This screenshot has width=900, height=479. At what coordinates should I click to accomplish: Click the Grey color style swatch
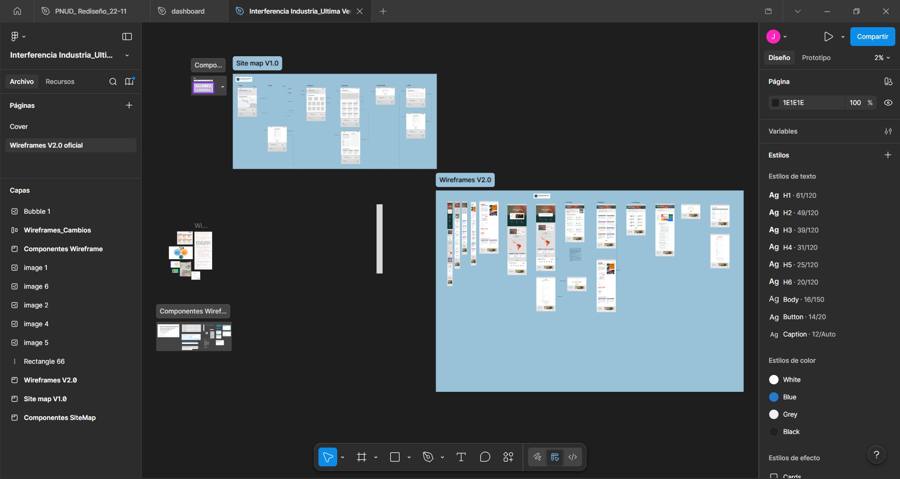tap(774, 414)
